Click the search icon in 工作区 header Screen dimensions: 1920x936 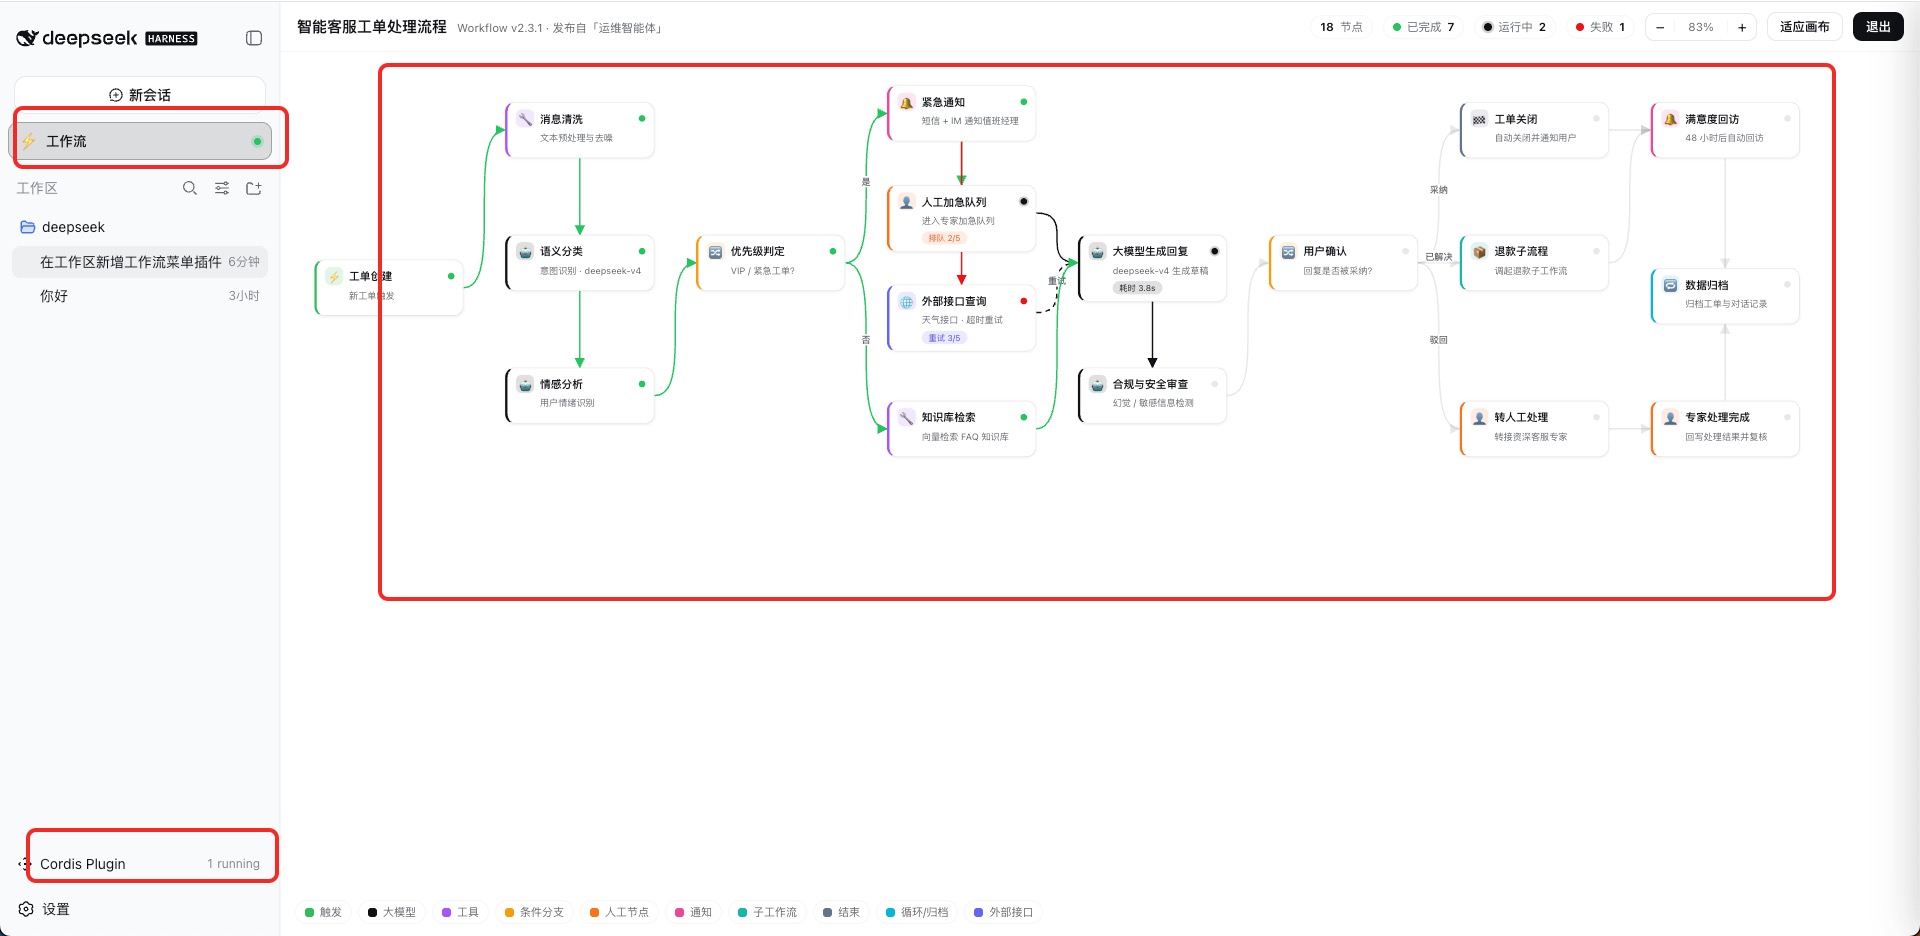click(190, 188)
